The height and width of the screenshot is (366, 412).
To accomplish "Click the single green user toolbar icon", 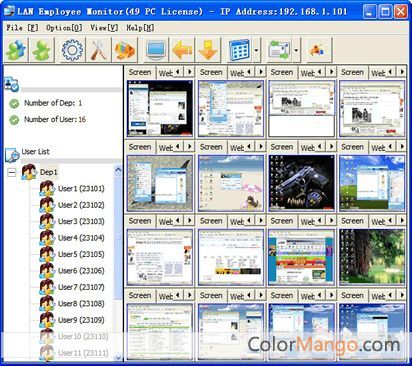I will [42, 50].
